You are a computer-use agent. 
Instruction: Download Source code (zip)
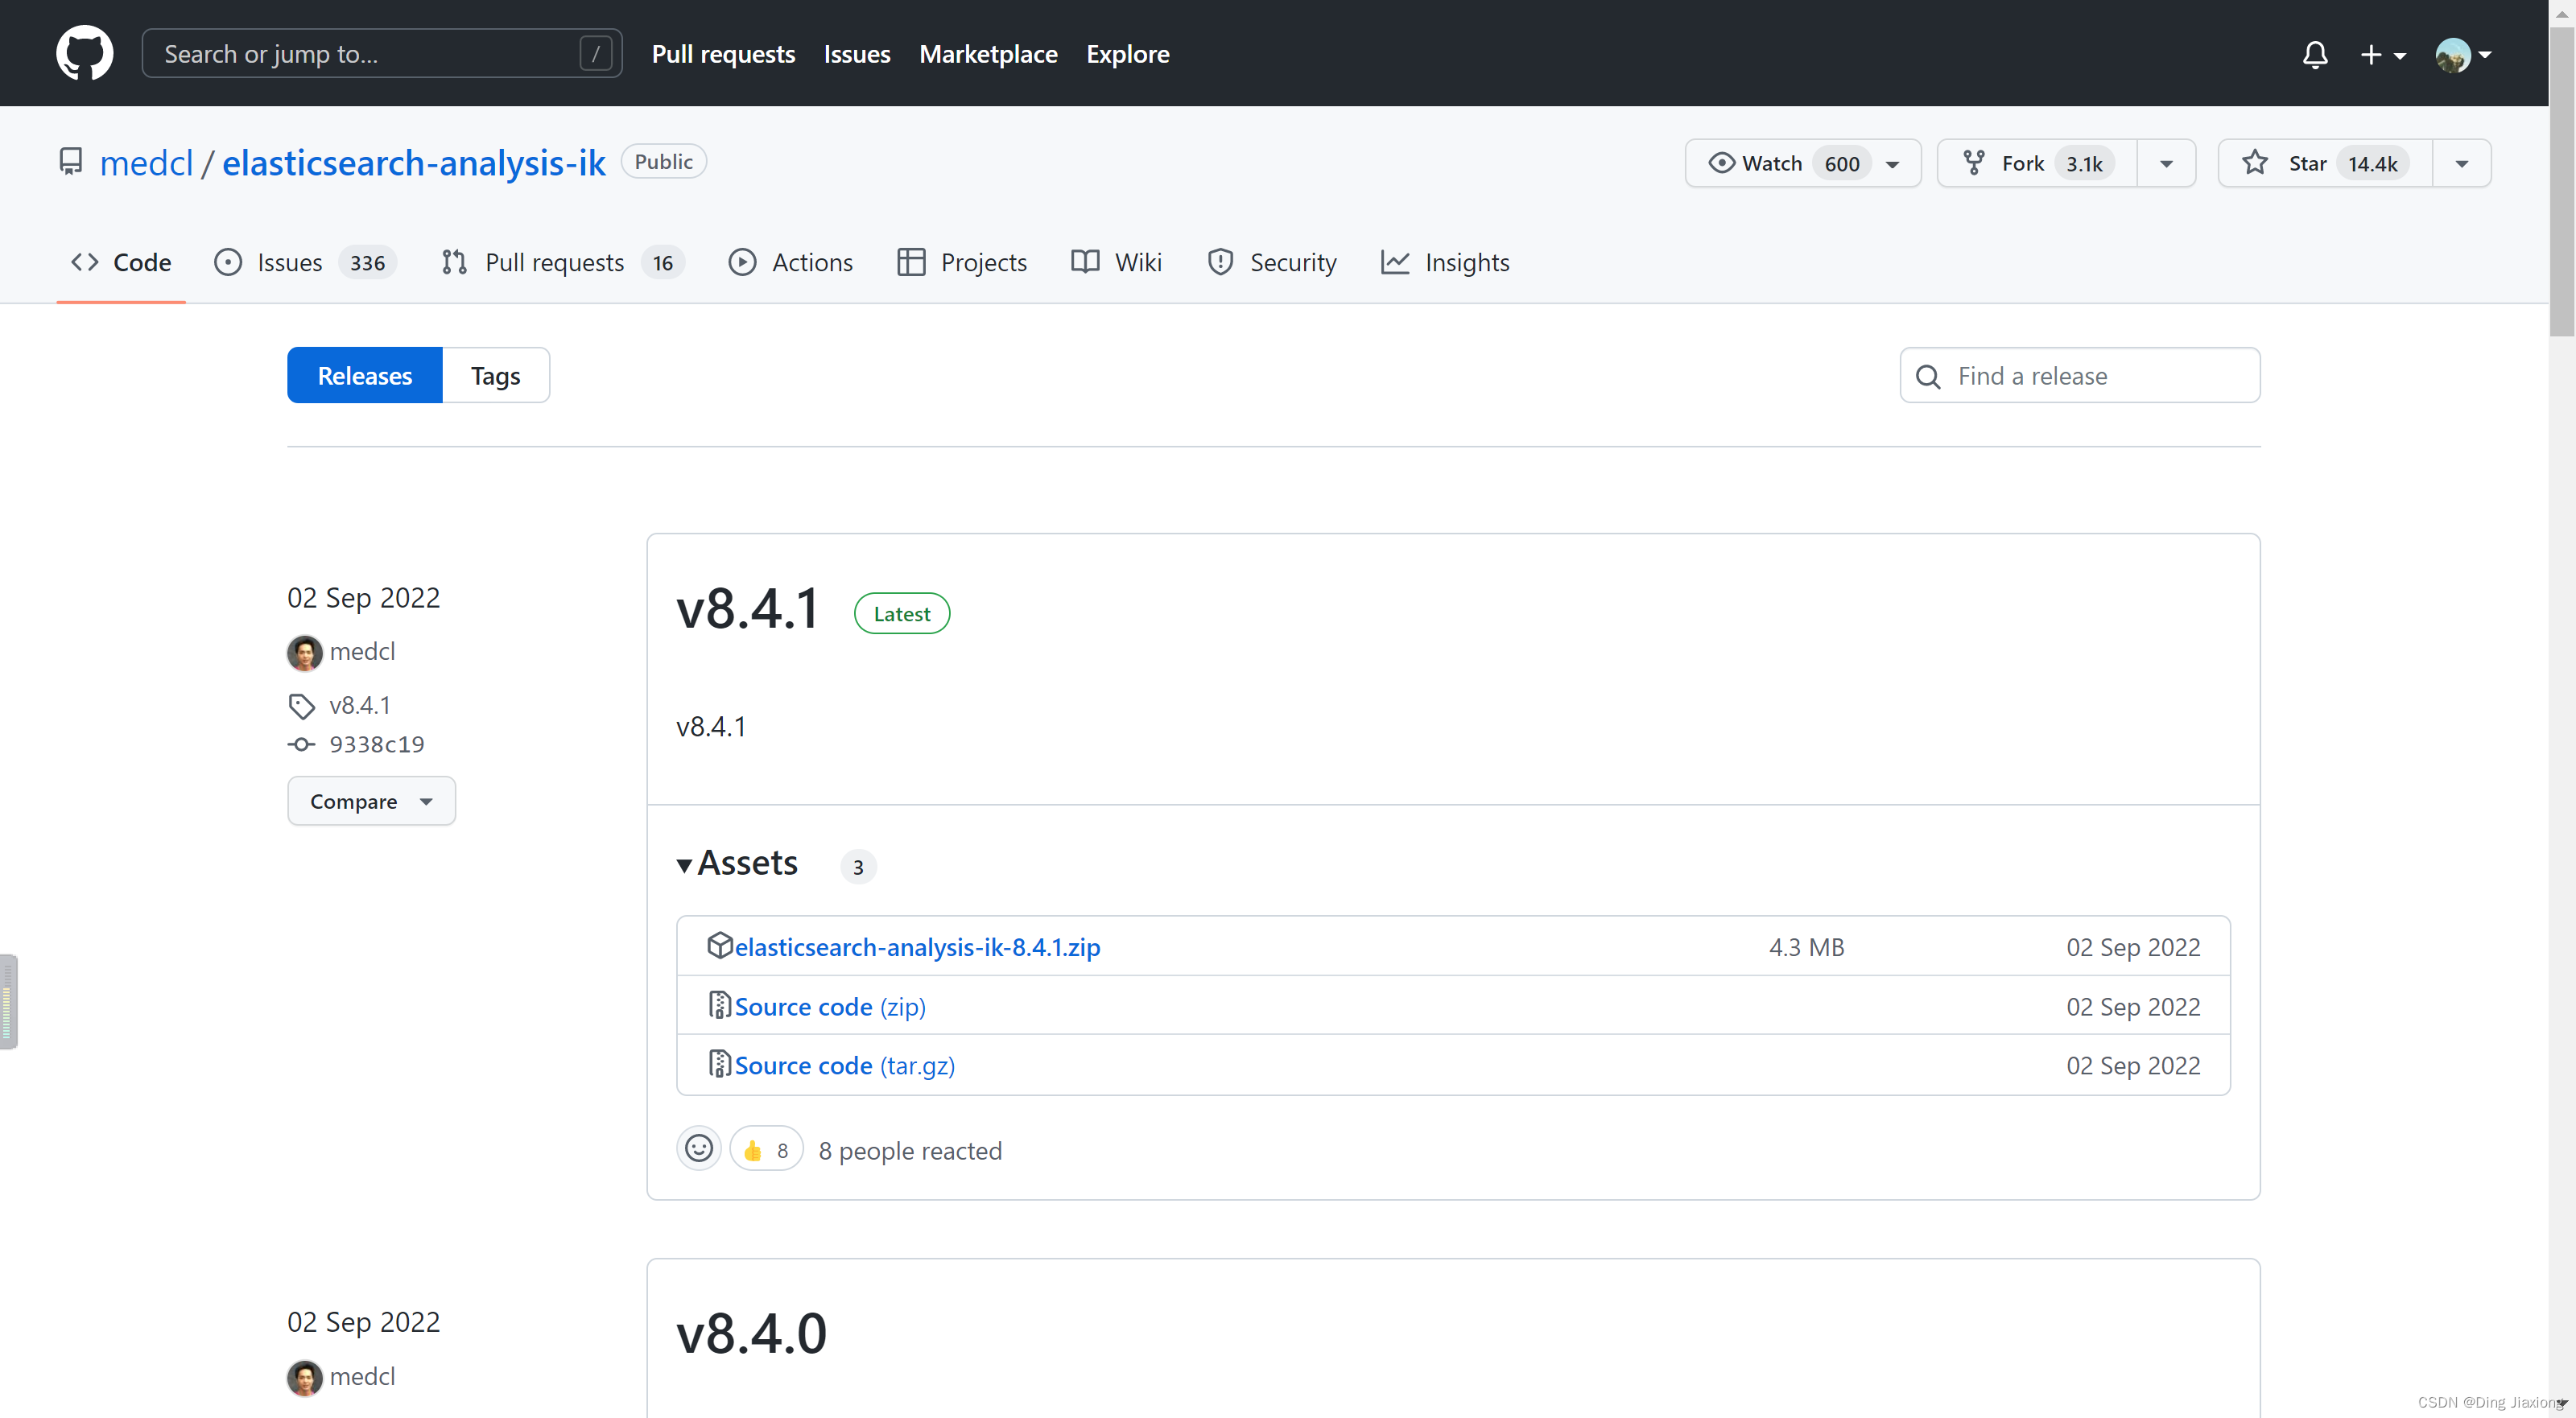pos(830,1006)
